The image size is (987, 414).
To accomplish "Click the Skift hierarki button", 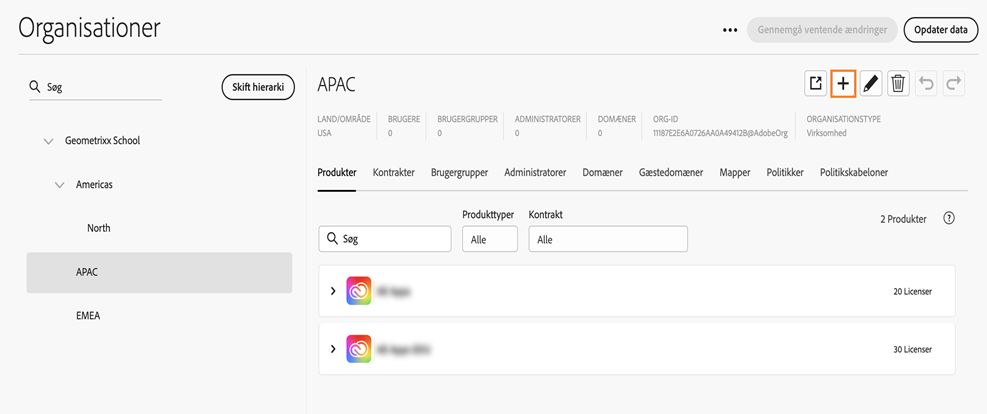I will click(258, 87).
